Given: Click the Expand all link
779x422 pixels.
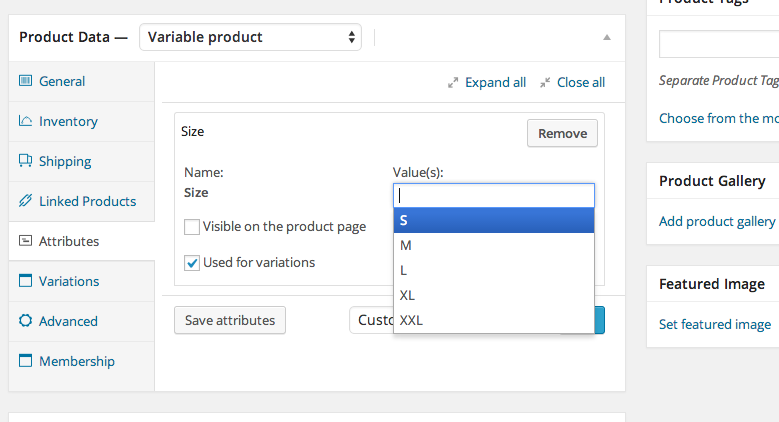Looking at the screenshot, I should coord(495,83).
